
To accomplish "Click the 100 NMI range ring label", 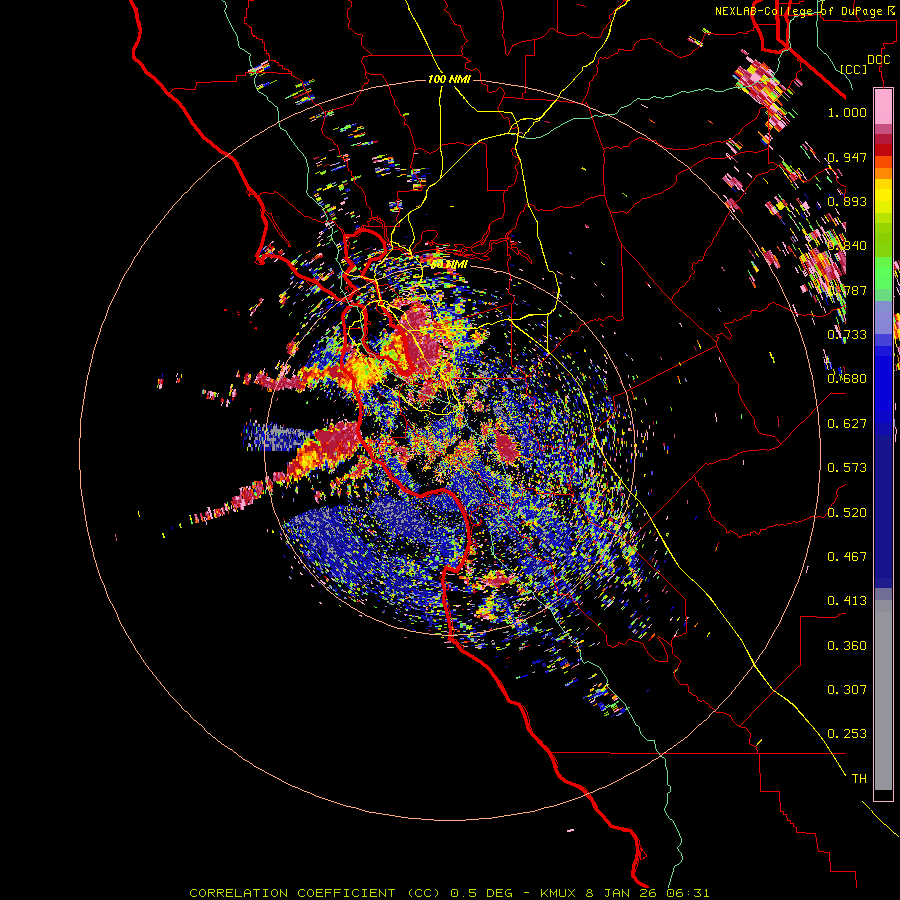I will click(449, 79).
